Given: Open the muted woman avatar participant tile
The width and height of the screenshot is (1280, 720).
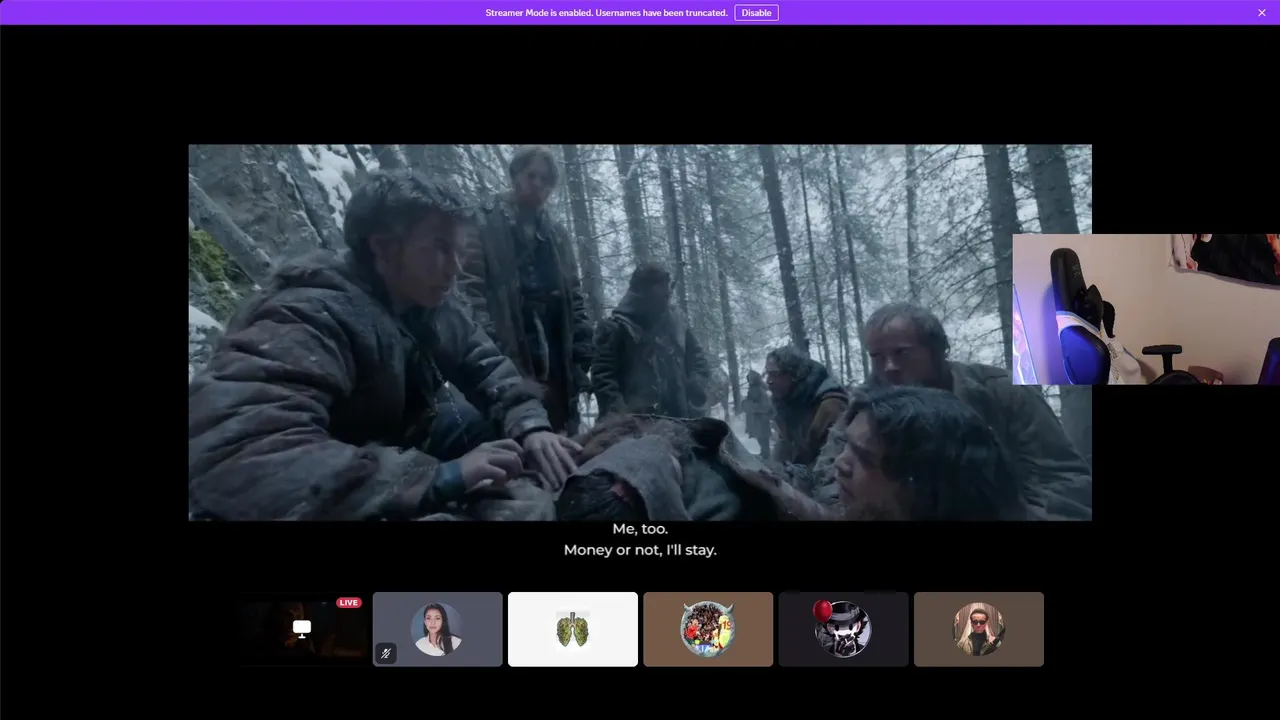Looking at the screenshot, I should coord(438,629).
